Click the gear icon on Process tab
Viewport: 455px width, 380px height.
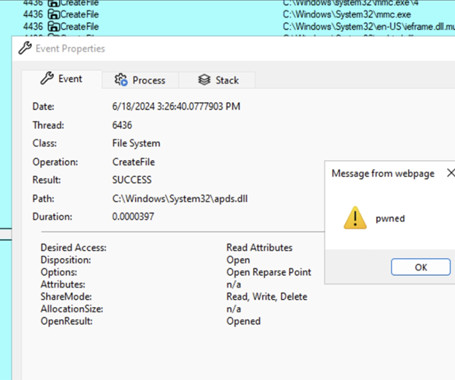(x=121, y=80)
